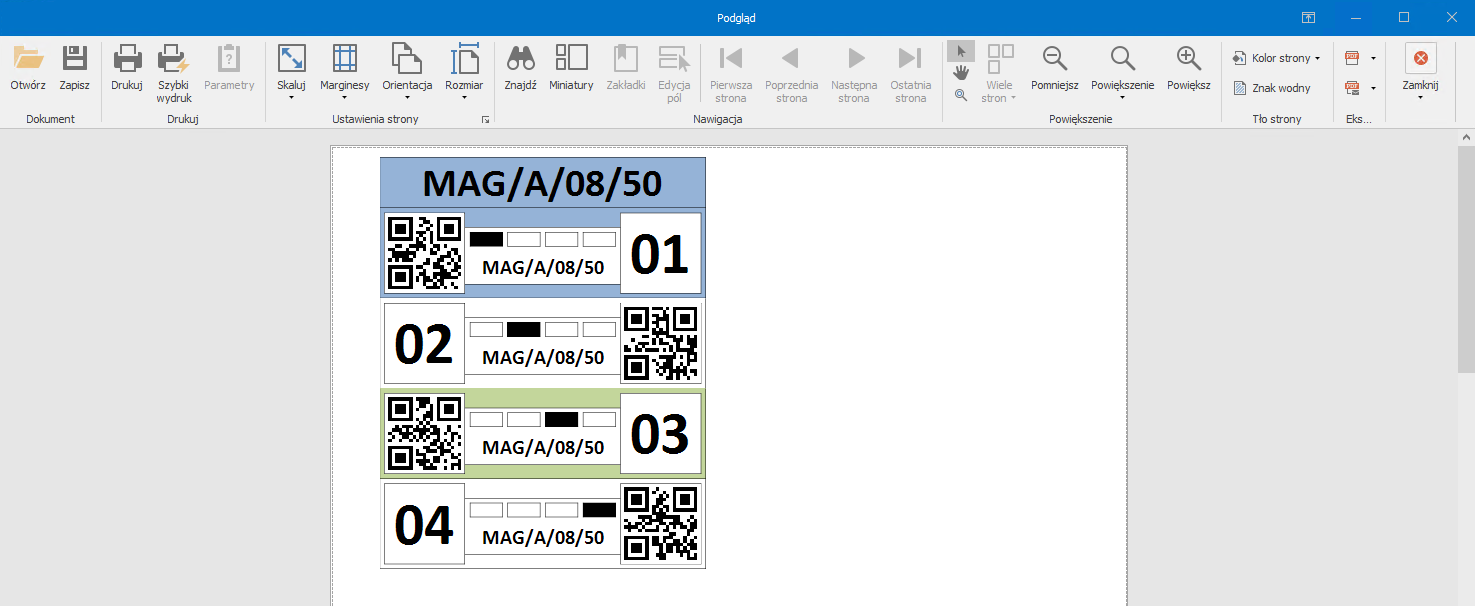Activate Edycja pól field editing
The image size is (1475, 606).
(674, 74)
